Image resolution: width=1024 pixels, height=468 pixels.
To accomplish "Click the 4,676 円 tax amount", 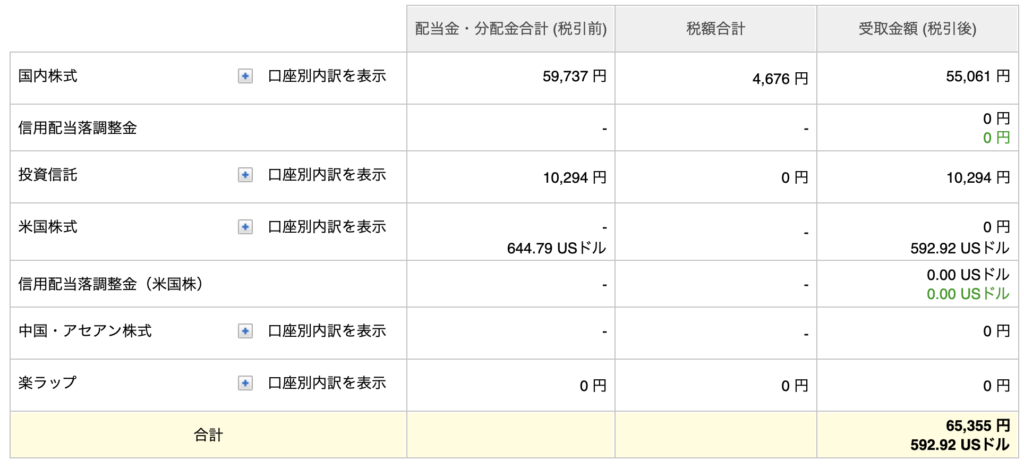I will pos(780,77).
